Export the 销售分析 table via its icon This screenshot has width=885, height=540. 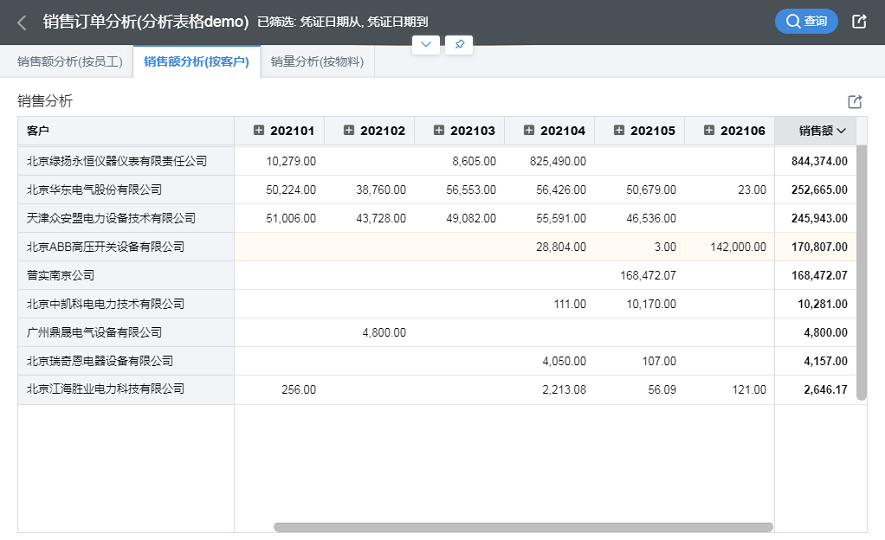tap(854, 102)
